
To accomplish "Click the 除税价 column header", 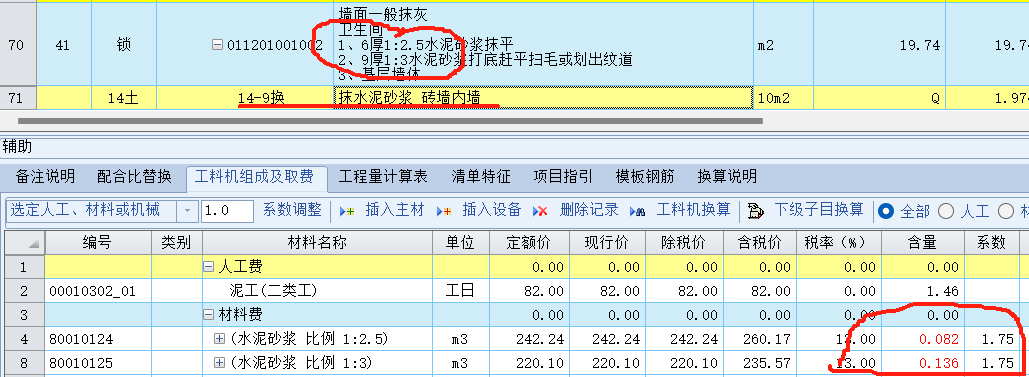I will [684, 243].
